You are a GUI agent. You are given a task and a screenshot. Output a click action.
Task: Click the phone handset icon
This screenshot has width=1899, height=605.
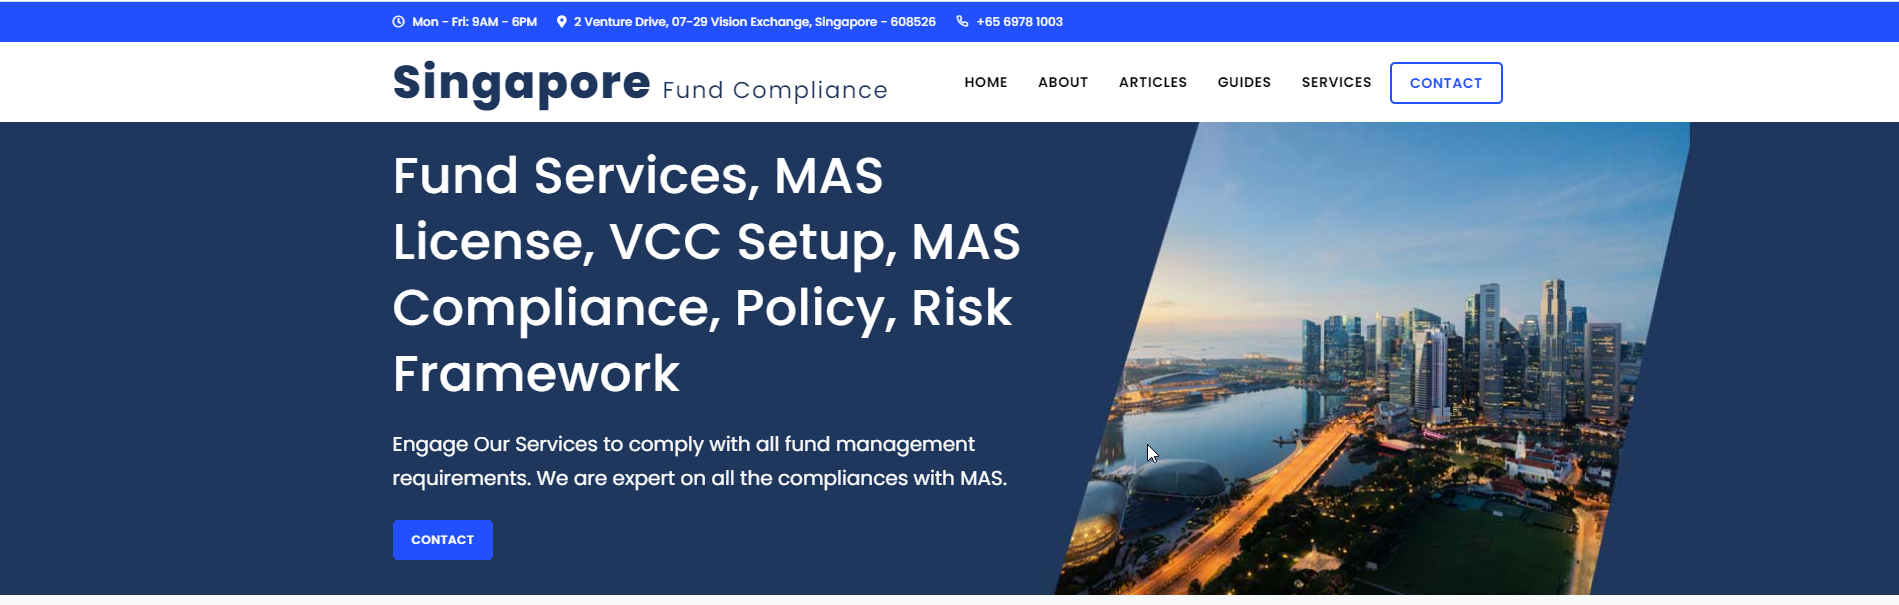point(962,22)
